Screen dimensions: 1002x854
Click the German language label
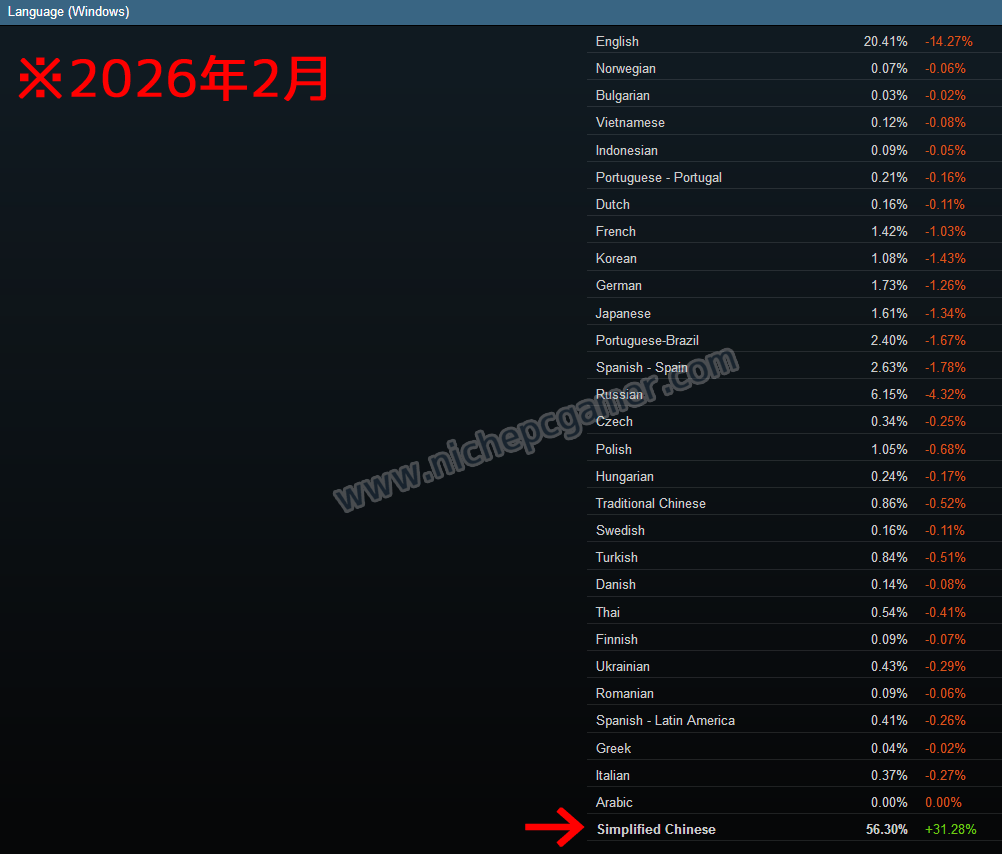click(618, 285)
